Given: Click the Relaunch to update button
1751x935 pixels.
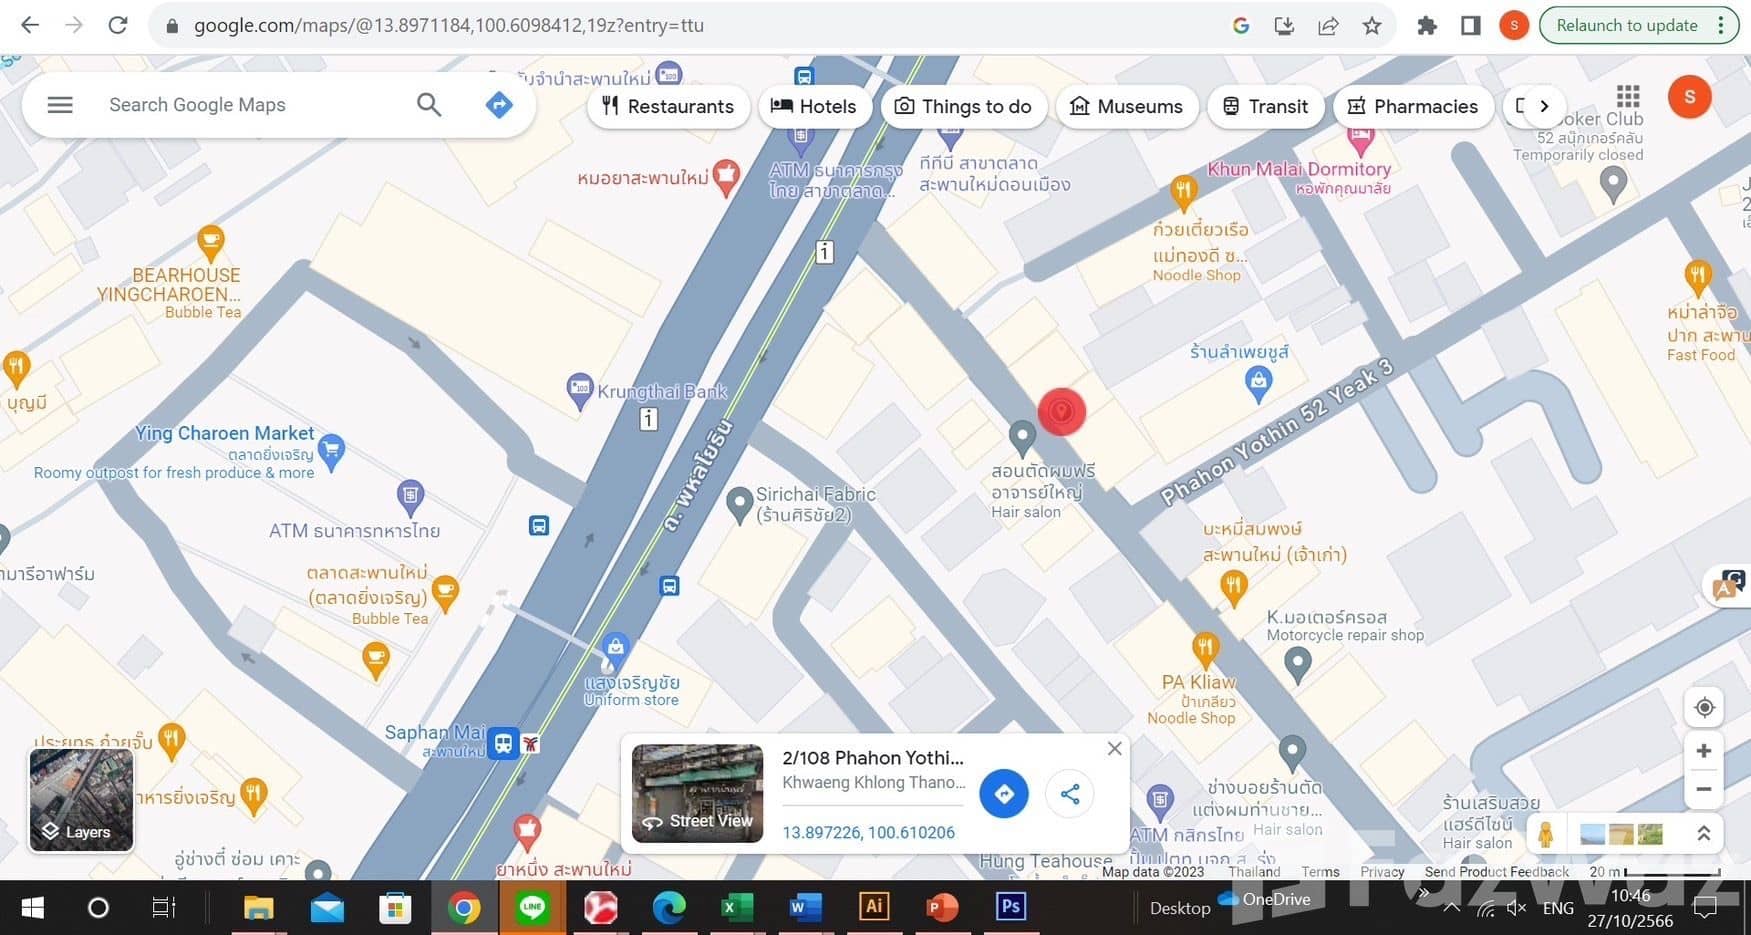Looking at the screenshot, I should click(x=1626, y=26).
